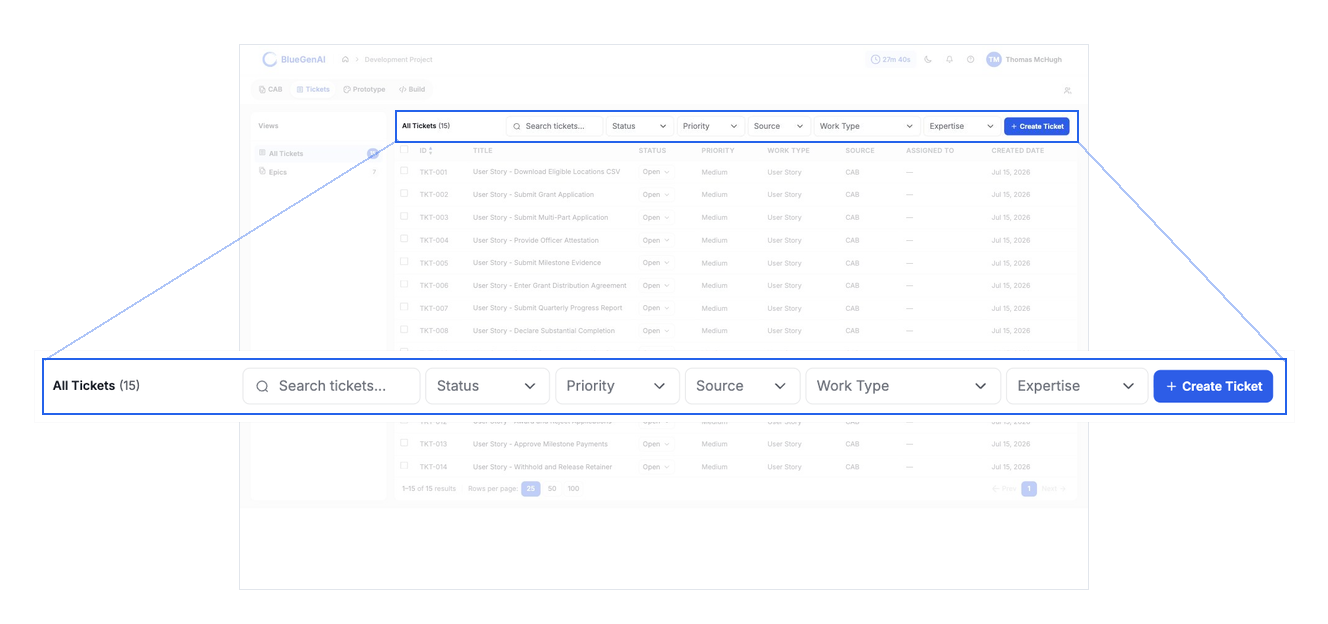Open ticket Withhold and Release Retainer
1328x624 pixels.
click(x=542, y=467)
